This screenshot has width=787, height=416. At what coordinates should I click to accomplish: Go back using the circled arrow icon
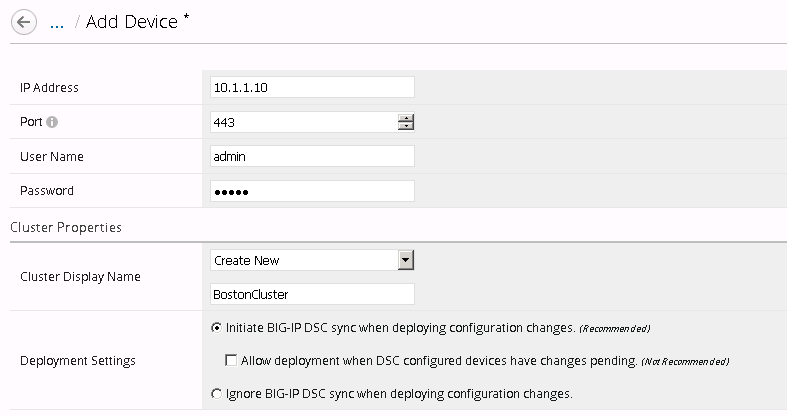tap(24, 22)
